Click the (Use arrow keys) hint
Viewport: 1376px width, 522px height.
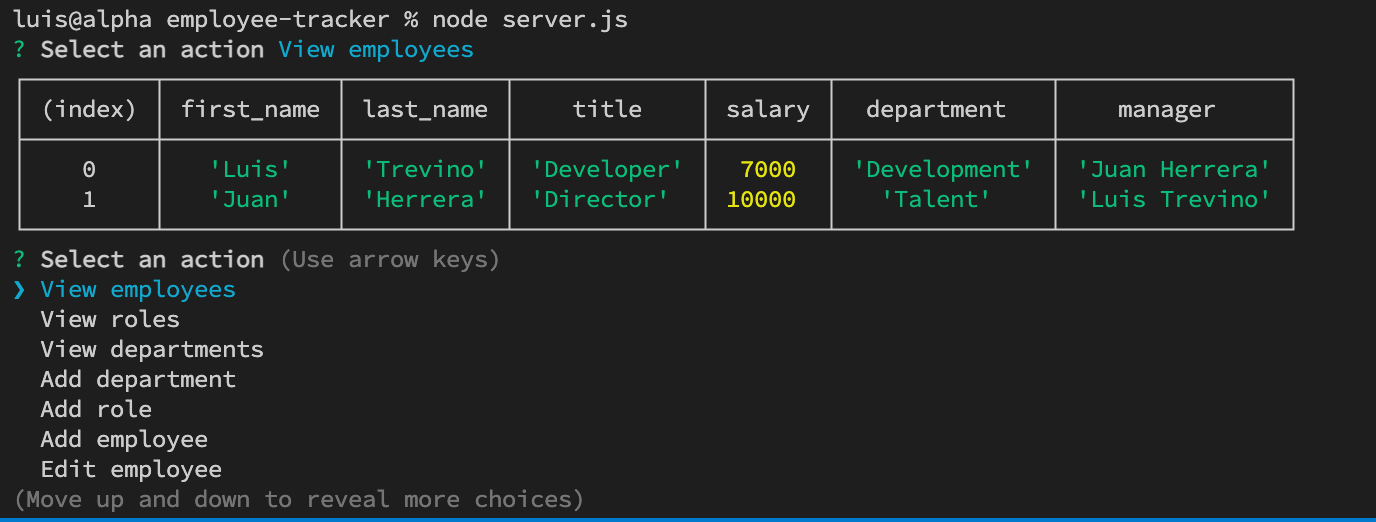[x=390, y=260]
